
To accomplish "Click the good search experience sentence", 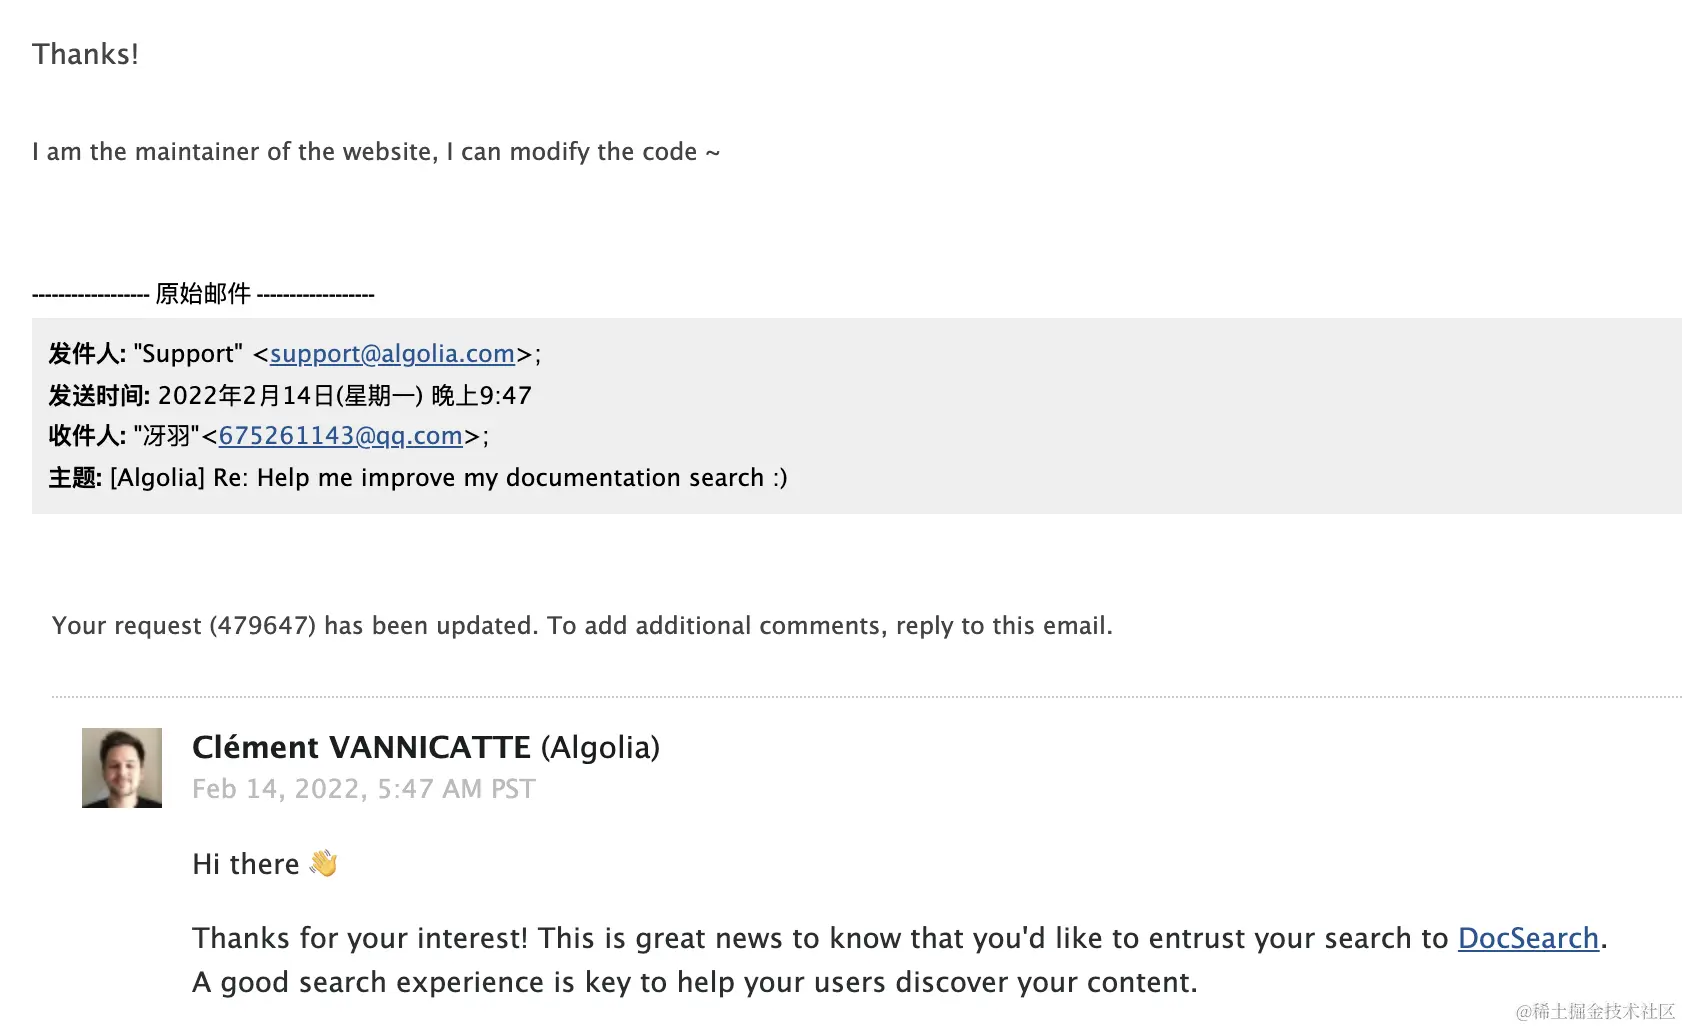I will tap(695, 982).
